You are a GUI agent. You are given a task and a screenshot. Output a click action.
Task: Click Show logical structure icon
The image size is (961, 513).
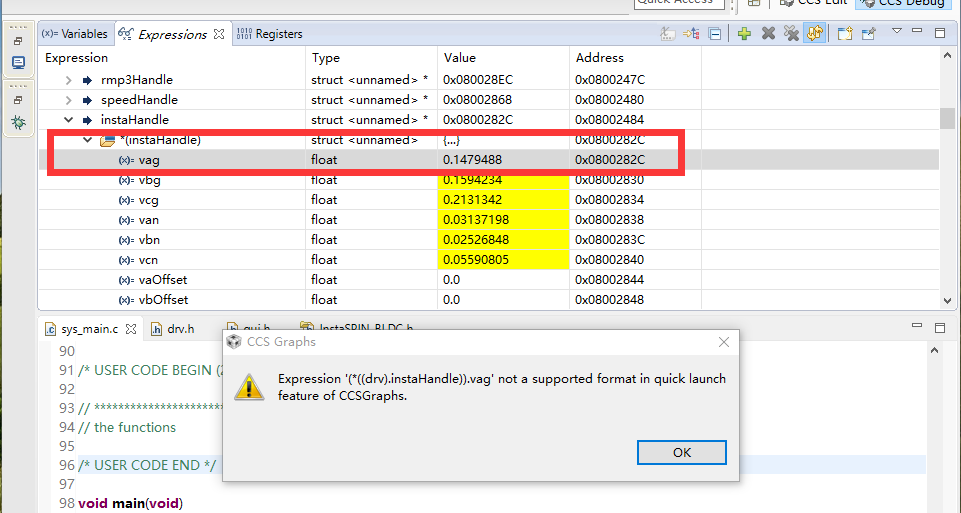click(691, 34)
